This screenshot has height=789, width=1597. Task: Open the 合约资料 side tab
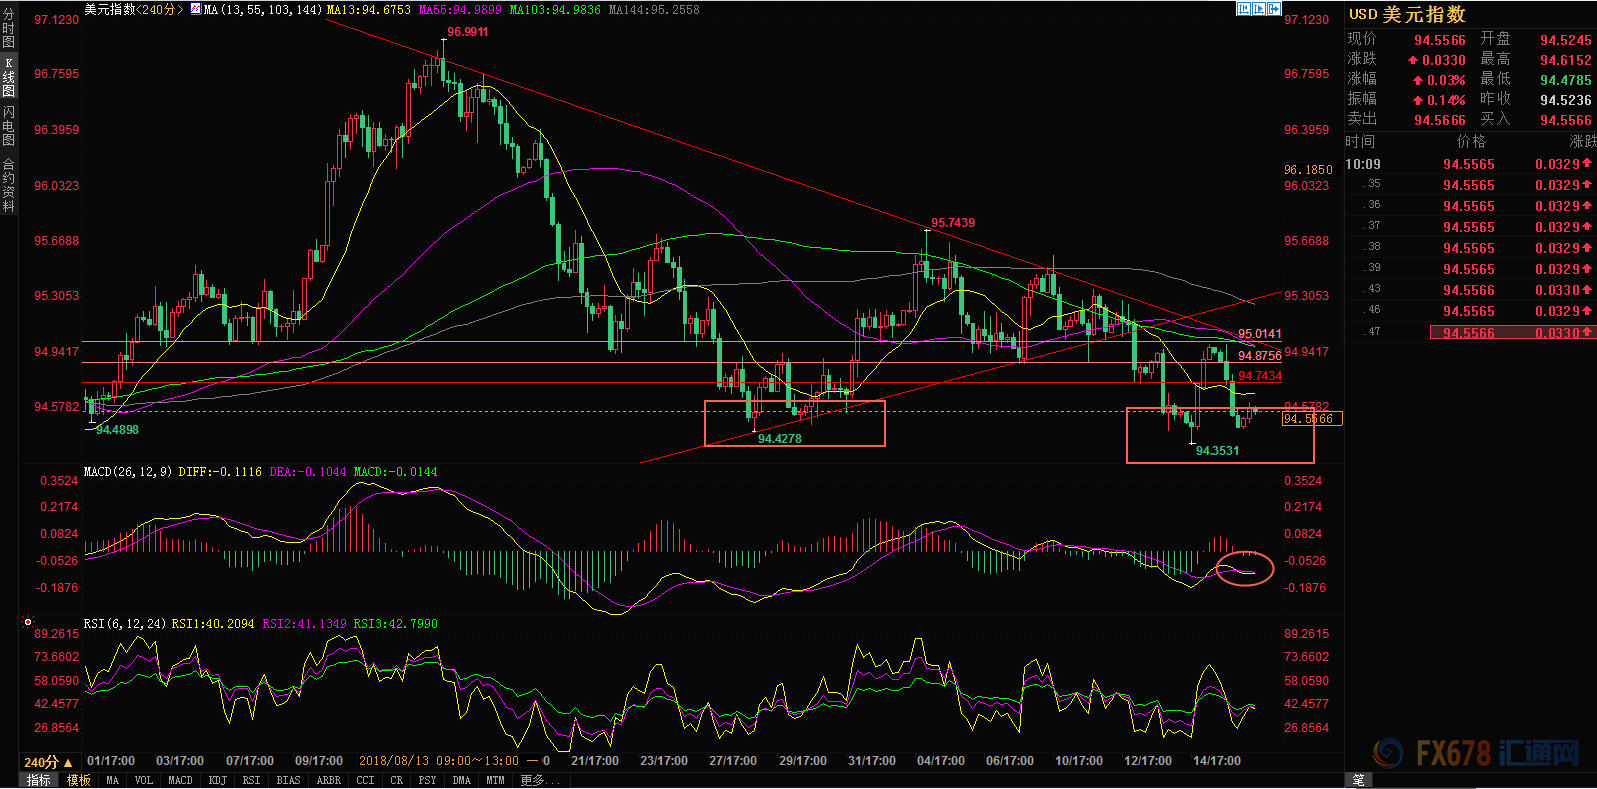click(x=9, y=186)
